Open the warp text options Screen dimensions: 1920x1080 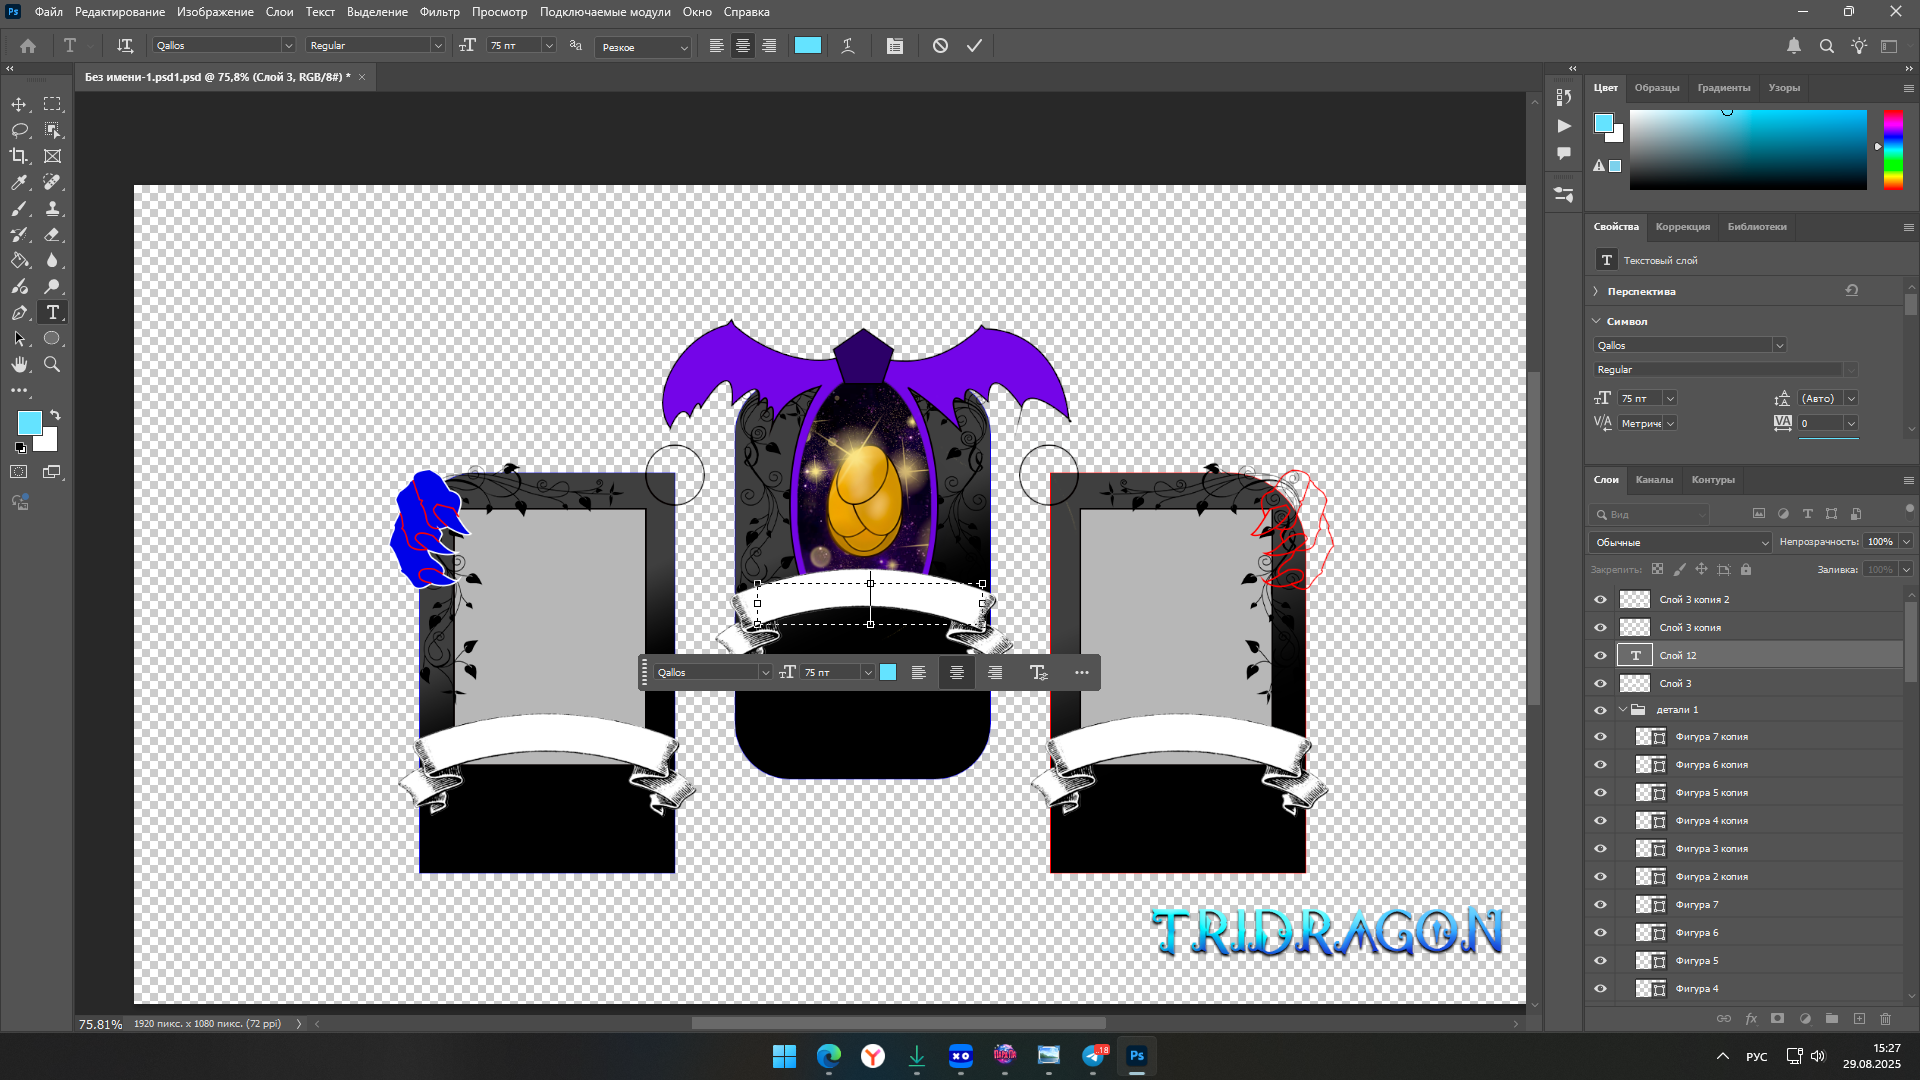848,46
